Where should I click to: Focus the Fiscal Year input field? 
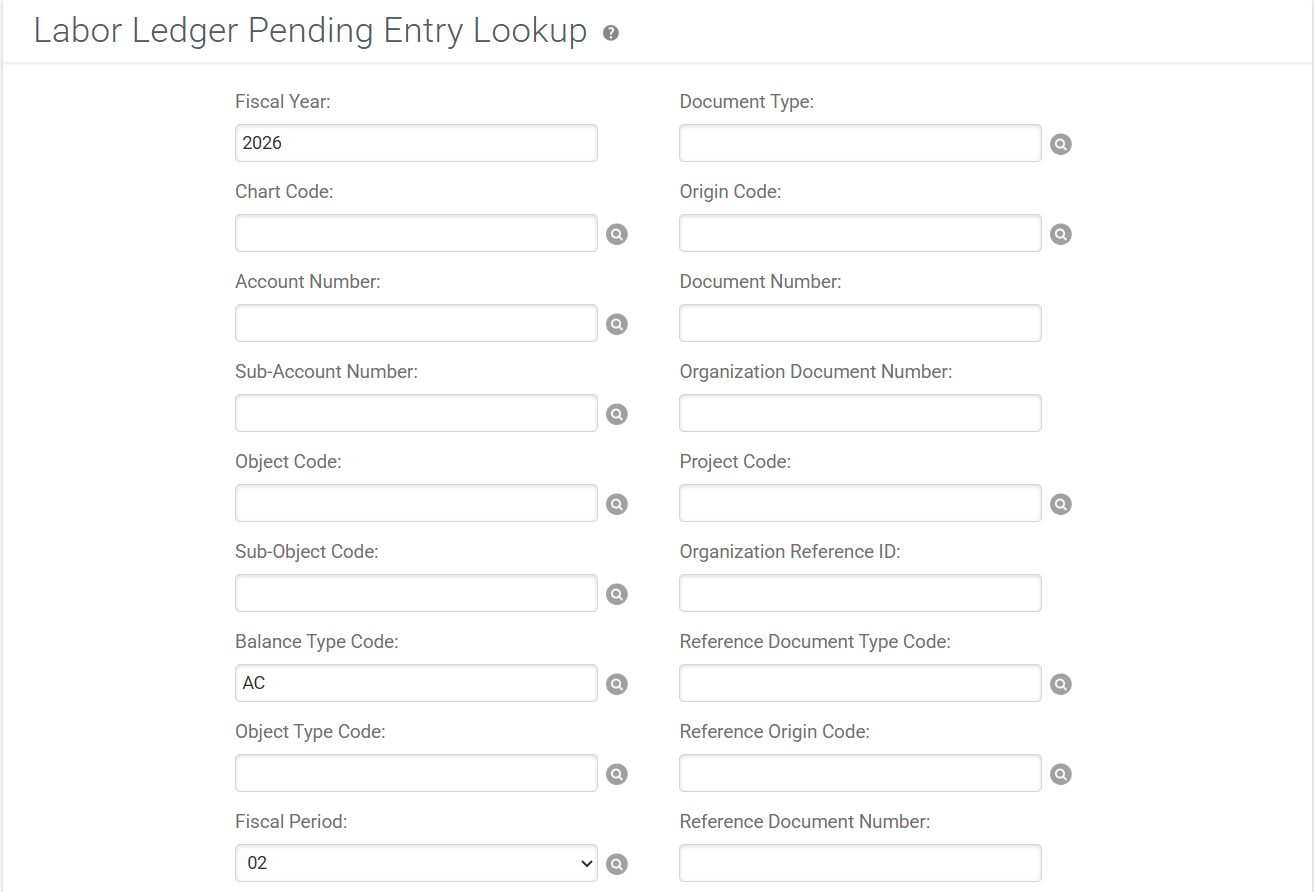pyautogui.click(x=416, y=143)
